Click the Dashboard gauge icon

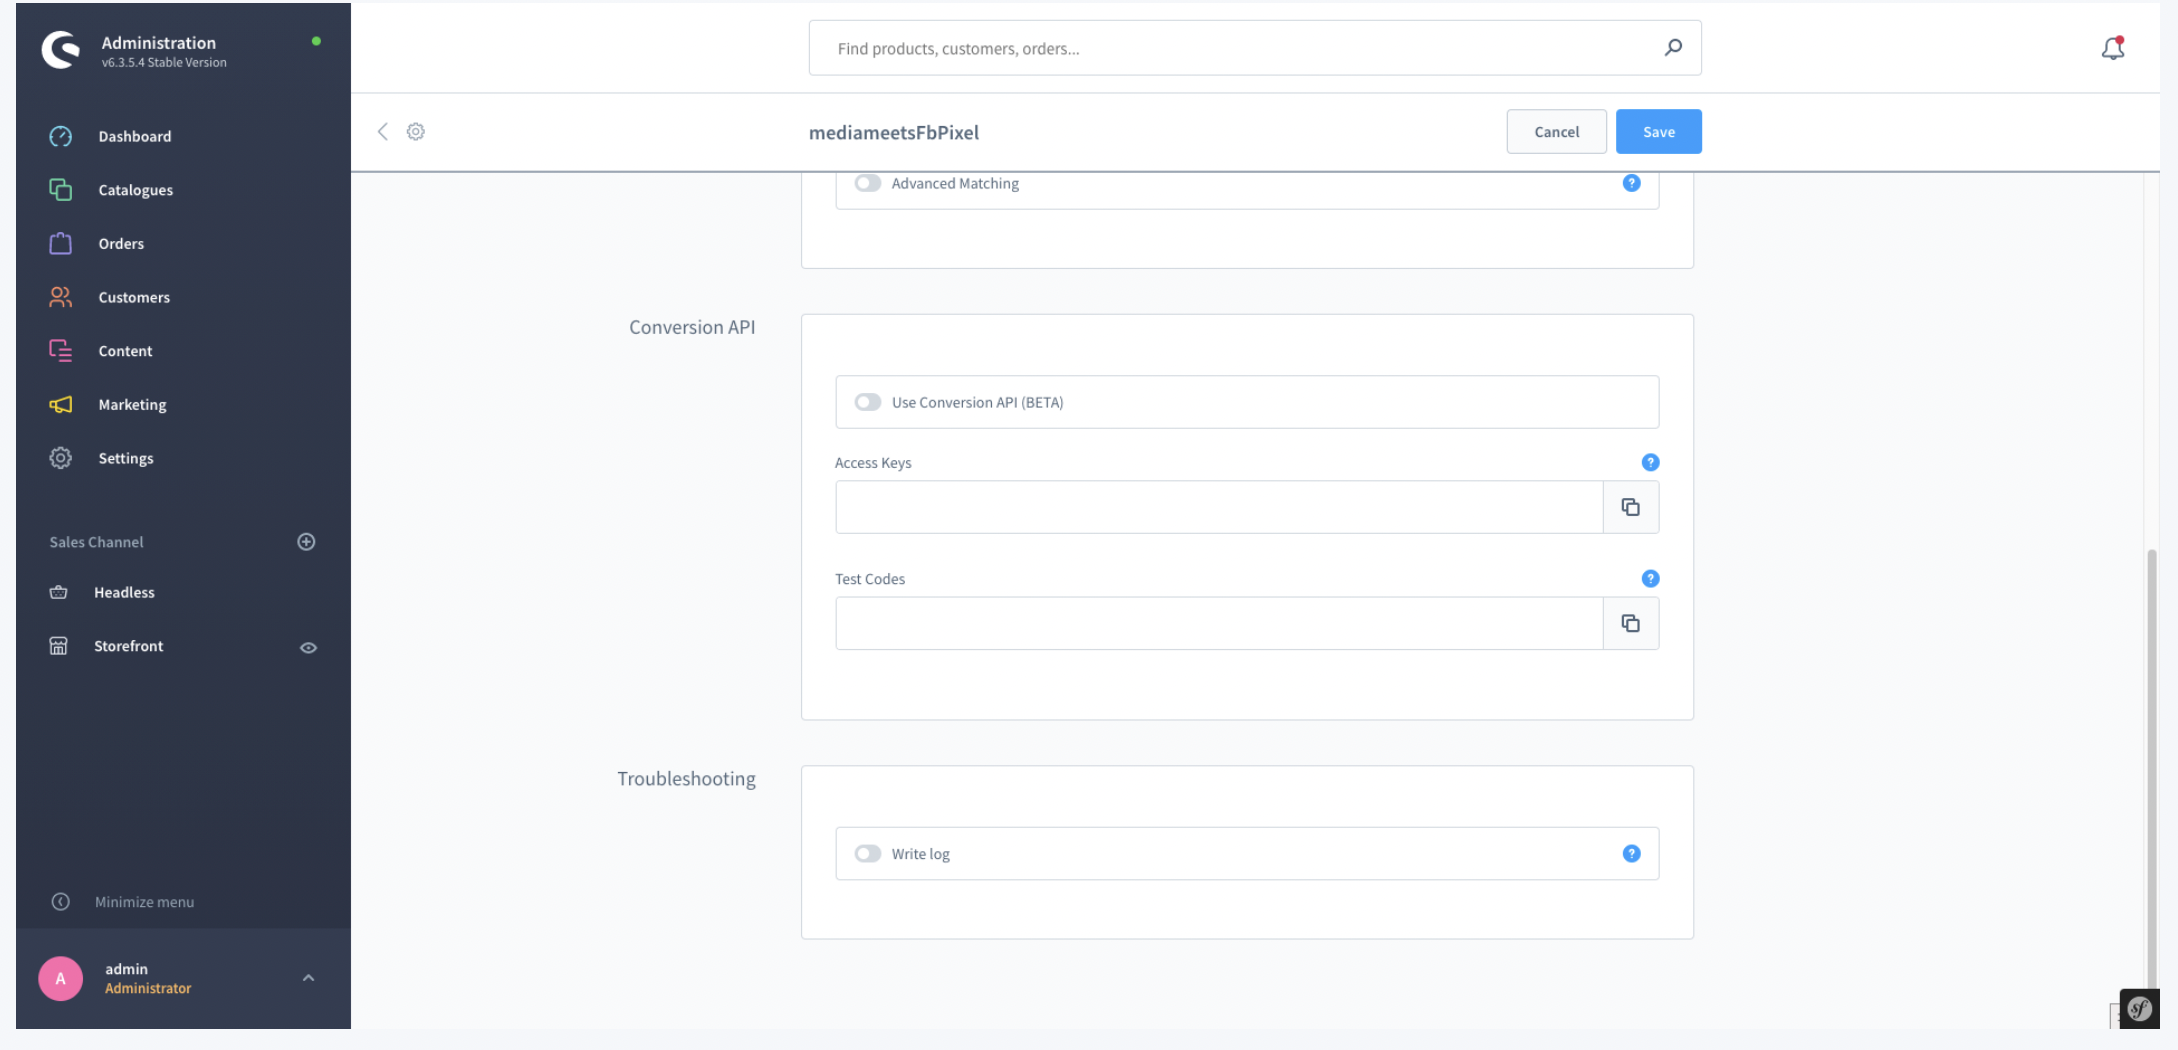(x=60, y=136)
